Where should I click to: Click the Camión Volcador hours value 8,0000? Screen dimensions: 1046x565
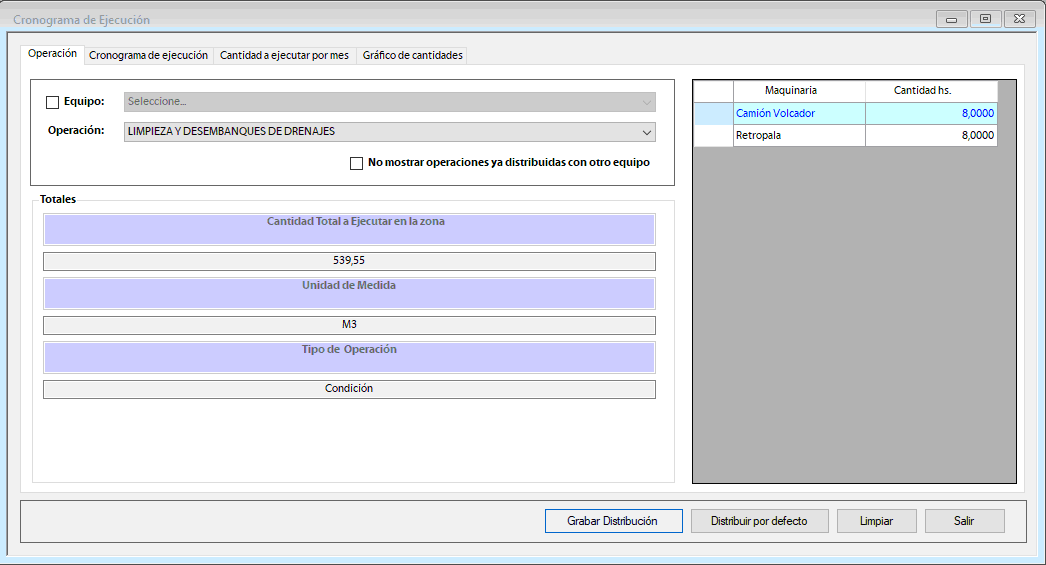(931, 113)
